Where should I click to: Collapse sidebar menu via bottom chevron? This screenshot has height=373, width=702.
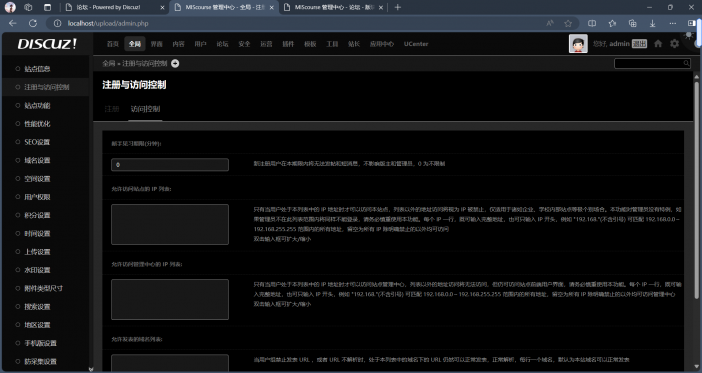pyautogui.click(x=91, y=369)
